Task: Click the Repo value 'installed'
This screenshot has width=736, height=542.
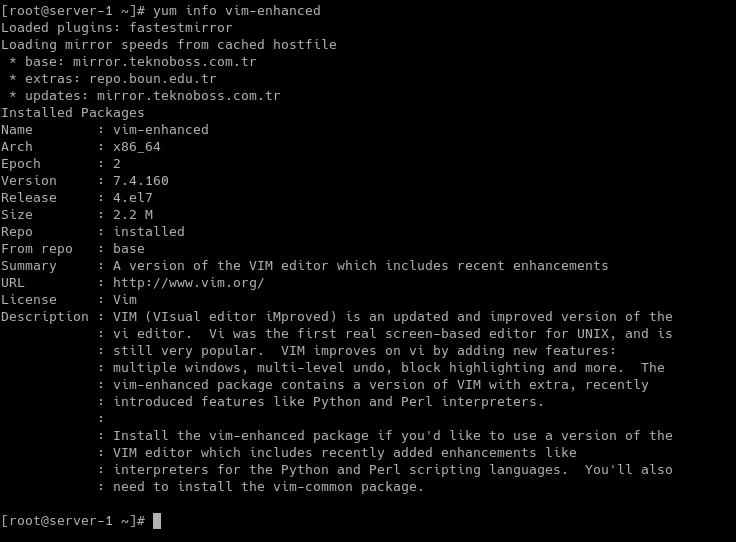Action: 149,232
